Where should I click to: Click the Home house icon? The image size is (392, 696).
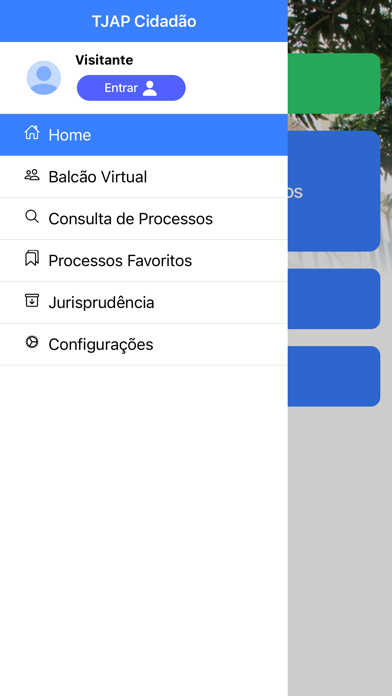click(x=32, y=133)
